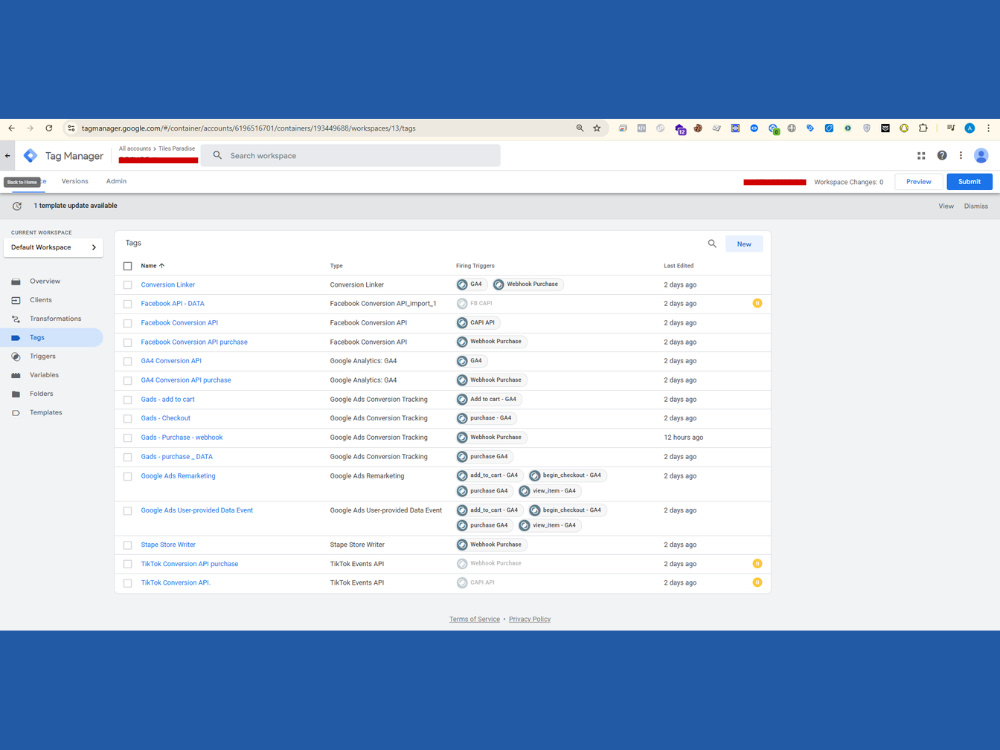
Task: Open the Overview sidebar item
Action: (45, 281)
